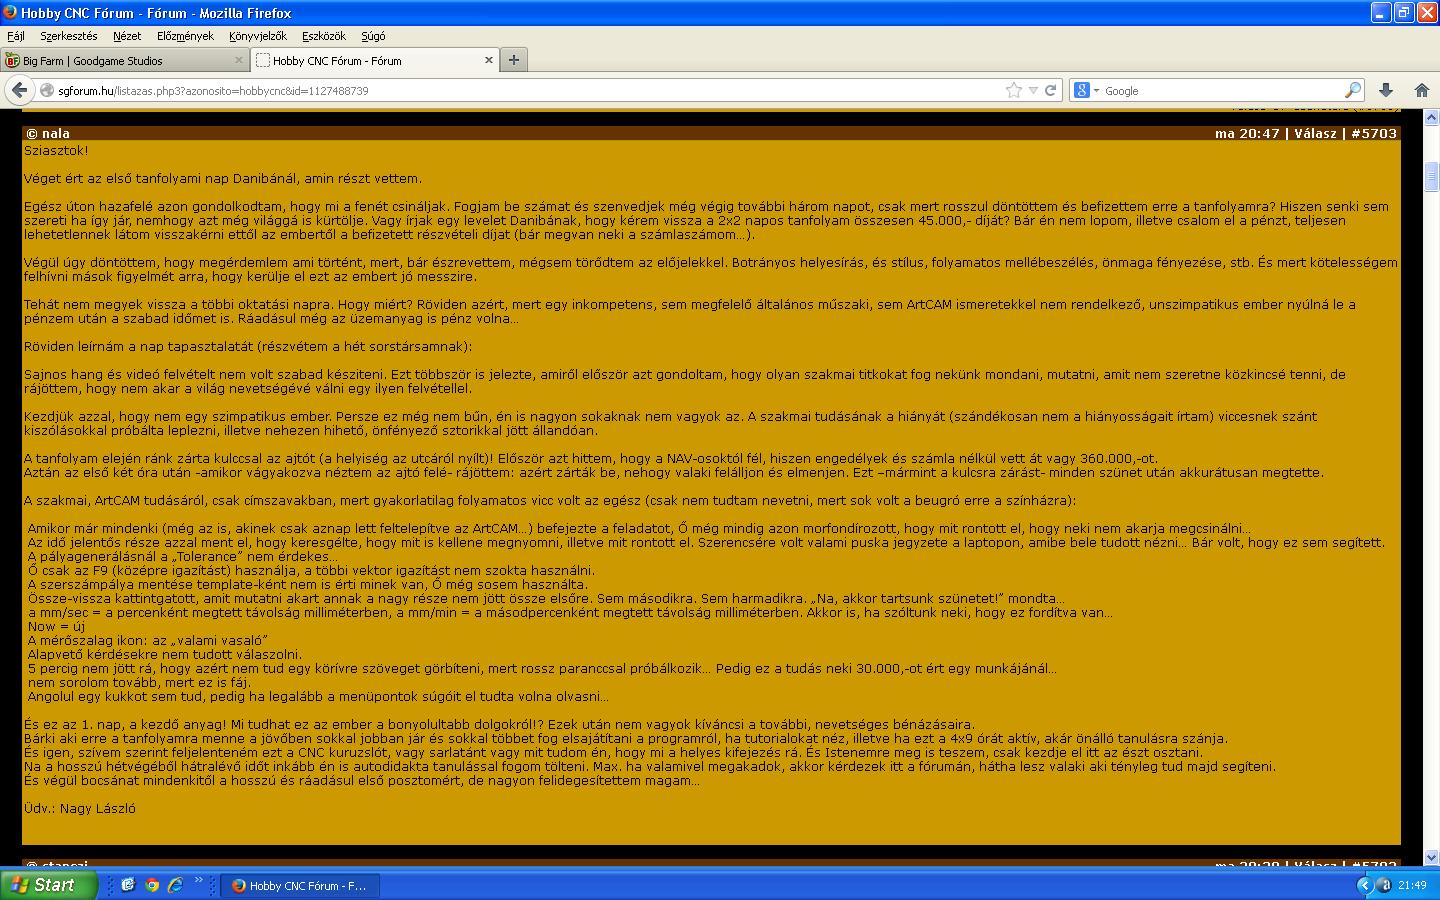1440x900 pixels.
Task: Open the #5703 post number link
Action: pyautogui.click(x=1374, y=133)
